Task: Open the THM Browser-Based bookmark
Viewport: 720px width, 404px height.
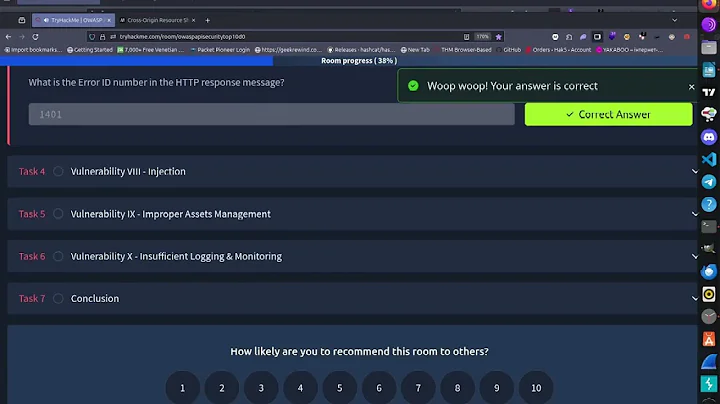Action: [463, 50]
